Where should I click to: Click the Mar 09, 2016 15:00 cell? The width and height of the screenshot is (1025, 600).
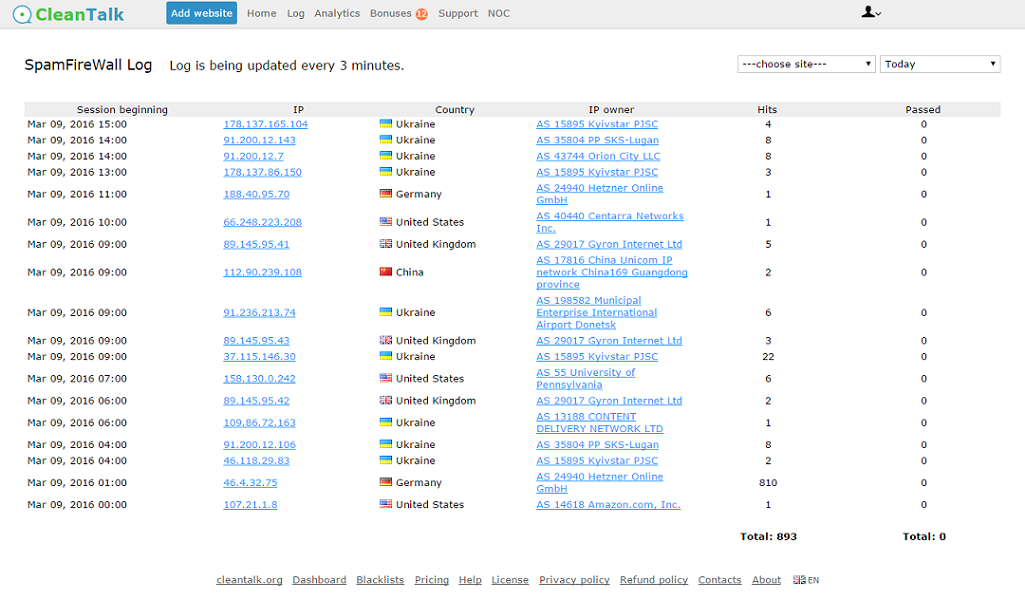(77, 124)
